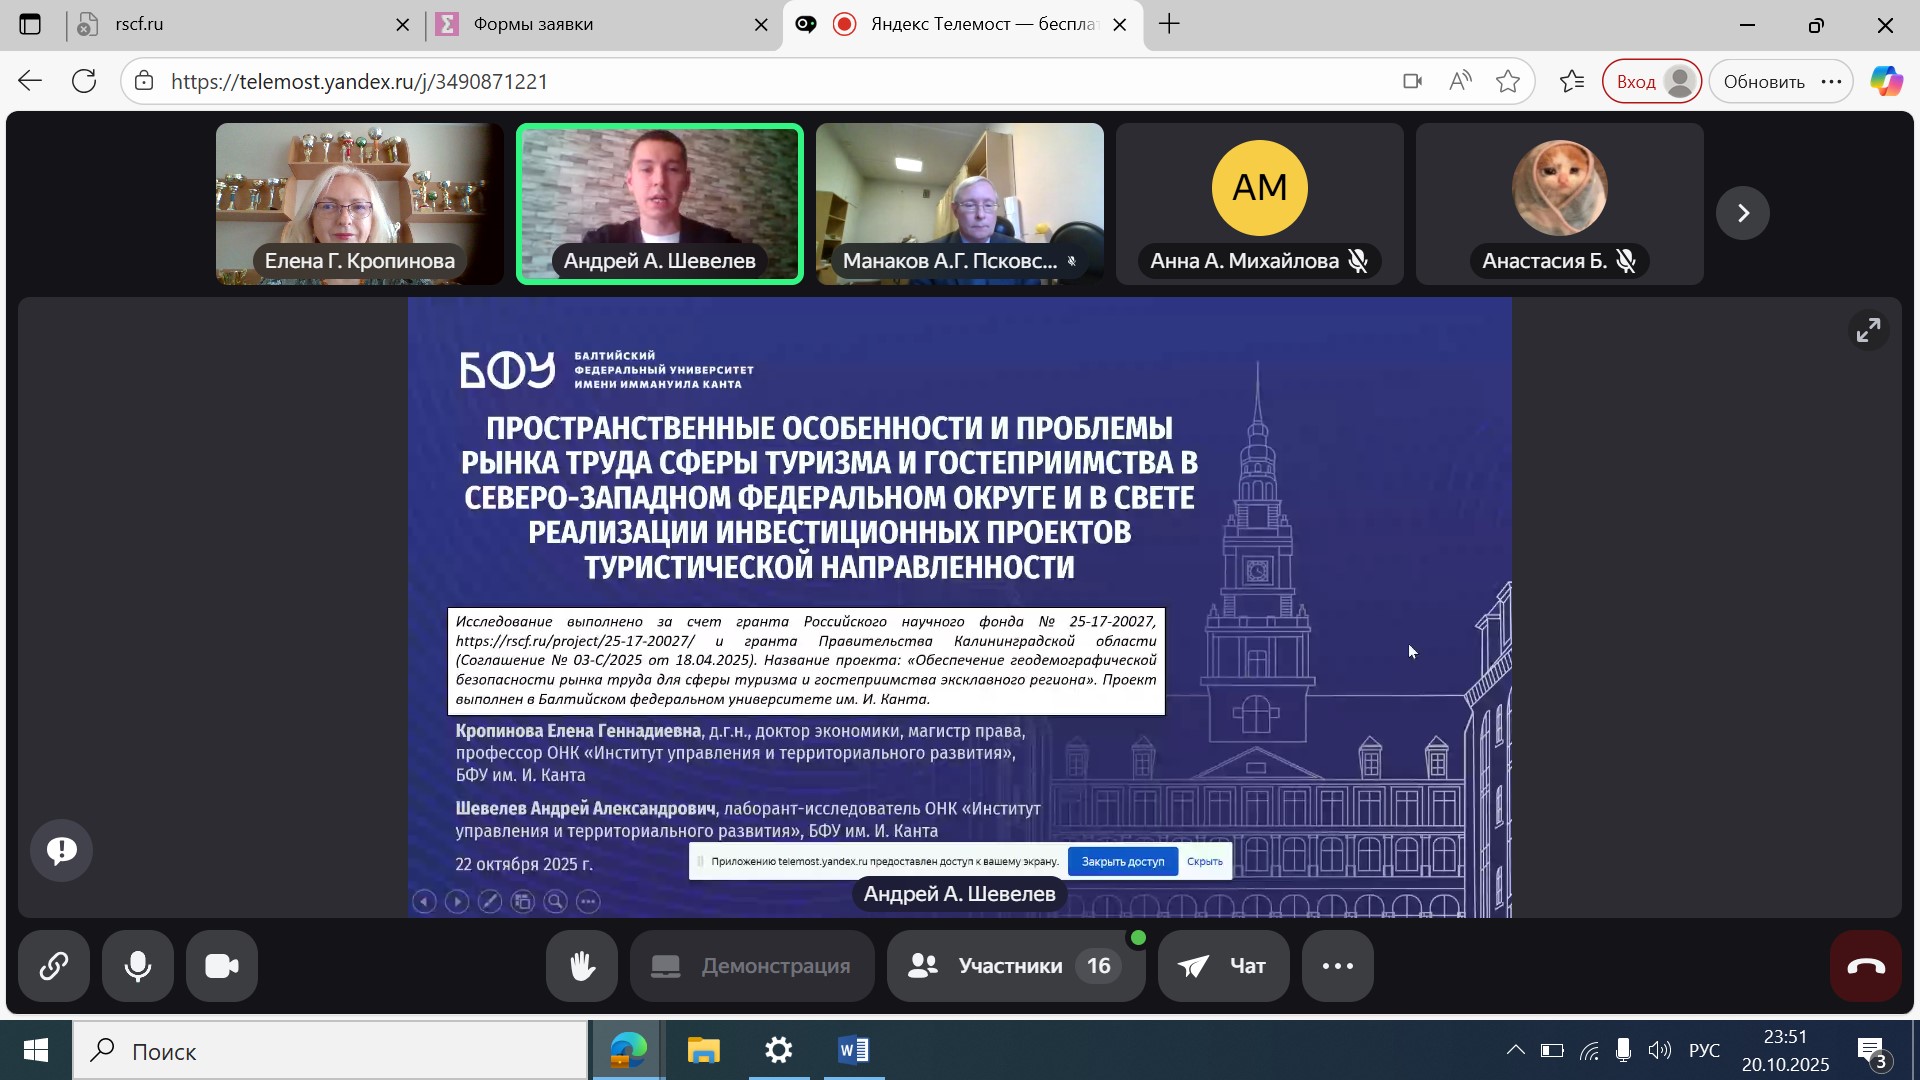This screenshot has width=1920, height=1080.
Task: Toggle the microphone button
Action: click(138, 966)
